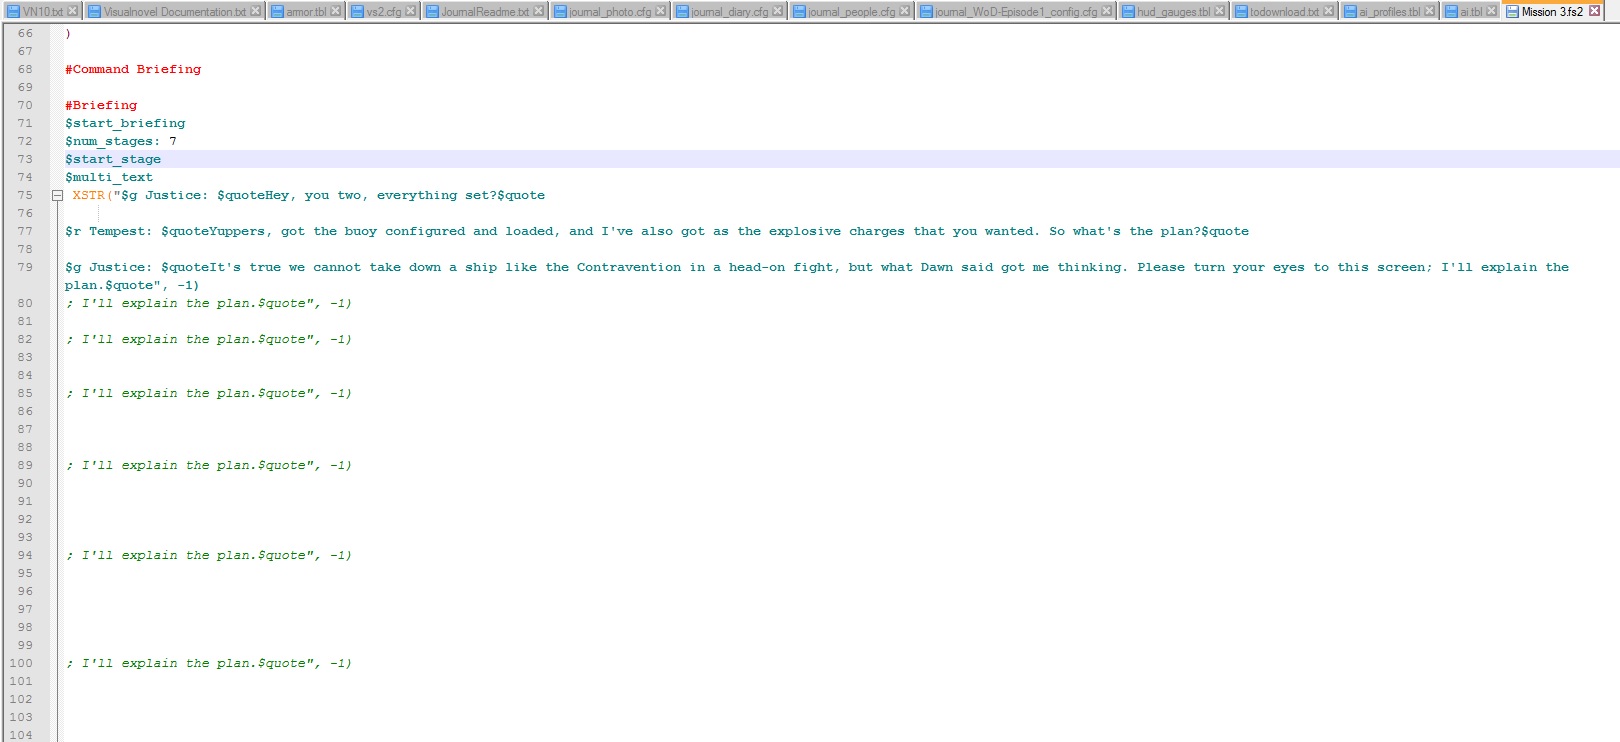Select the ai_profiles.tbl tab
The image size is (1620, 742).
pyautogui.click(x=1389, y=11)
